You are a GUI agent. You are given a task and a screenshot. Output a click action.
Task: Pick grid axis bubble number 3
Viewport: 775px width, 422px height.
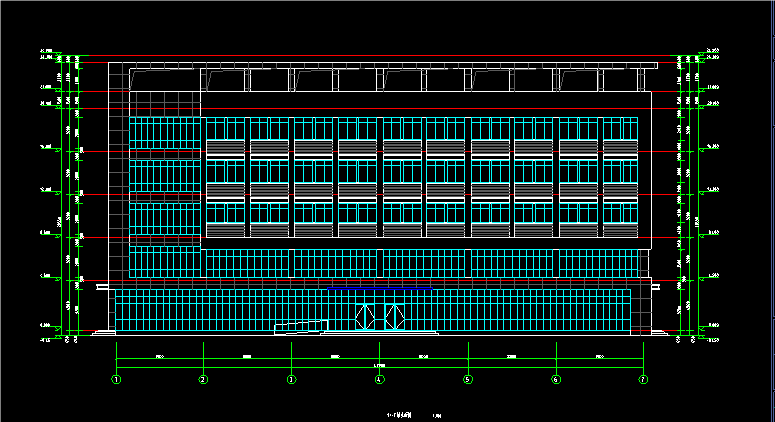pyautogui.click(x=292, y=380)
